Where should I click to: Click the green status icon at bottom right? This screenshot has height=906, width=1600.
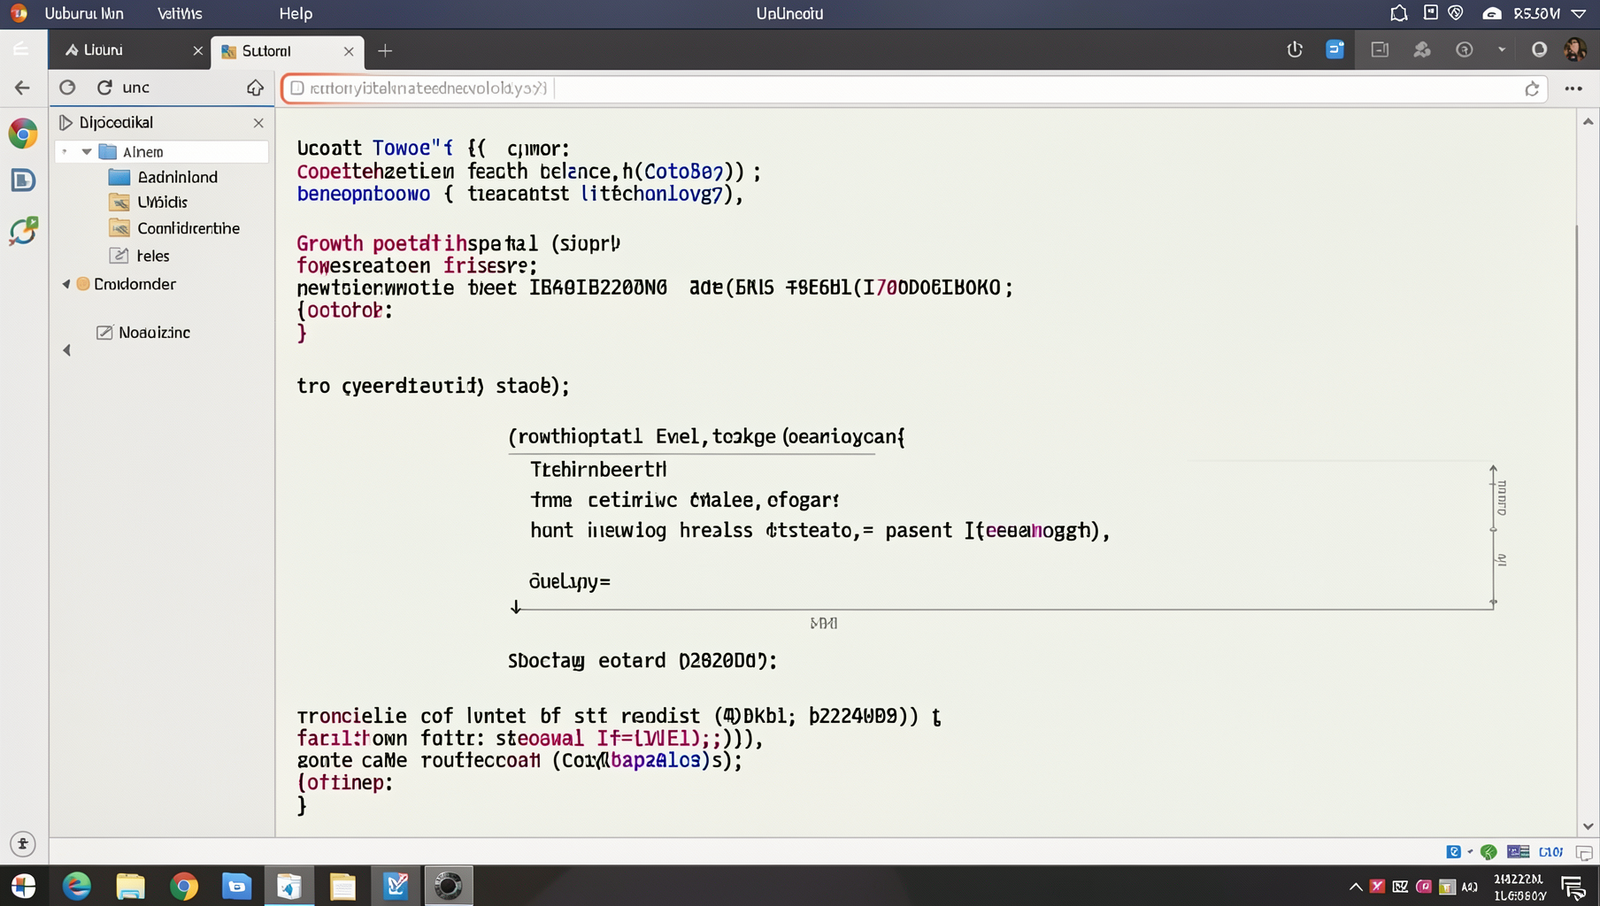coord(1489,852)
